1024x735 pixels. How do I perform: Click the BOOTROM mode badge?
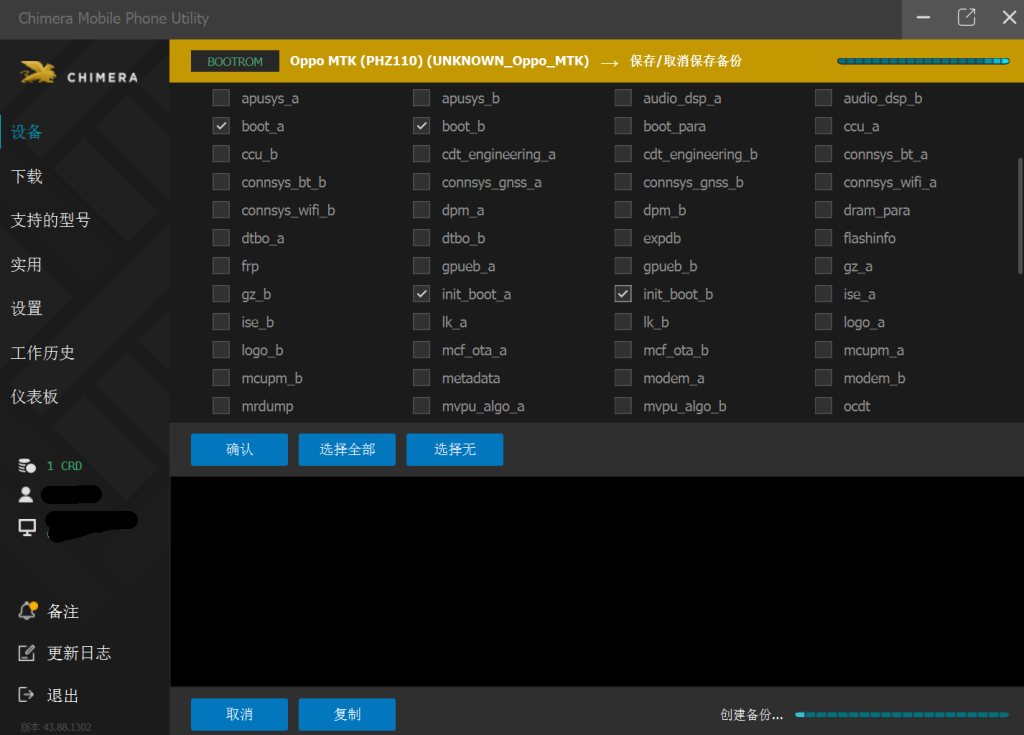(234, 61)
